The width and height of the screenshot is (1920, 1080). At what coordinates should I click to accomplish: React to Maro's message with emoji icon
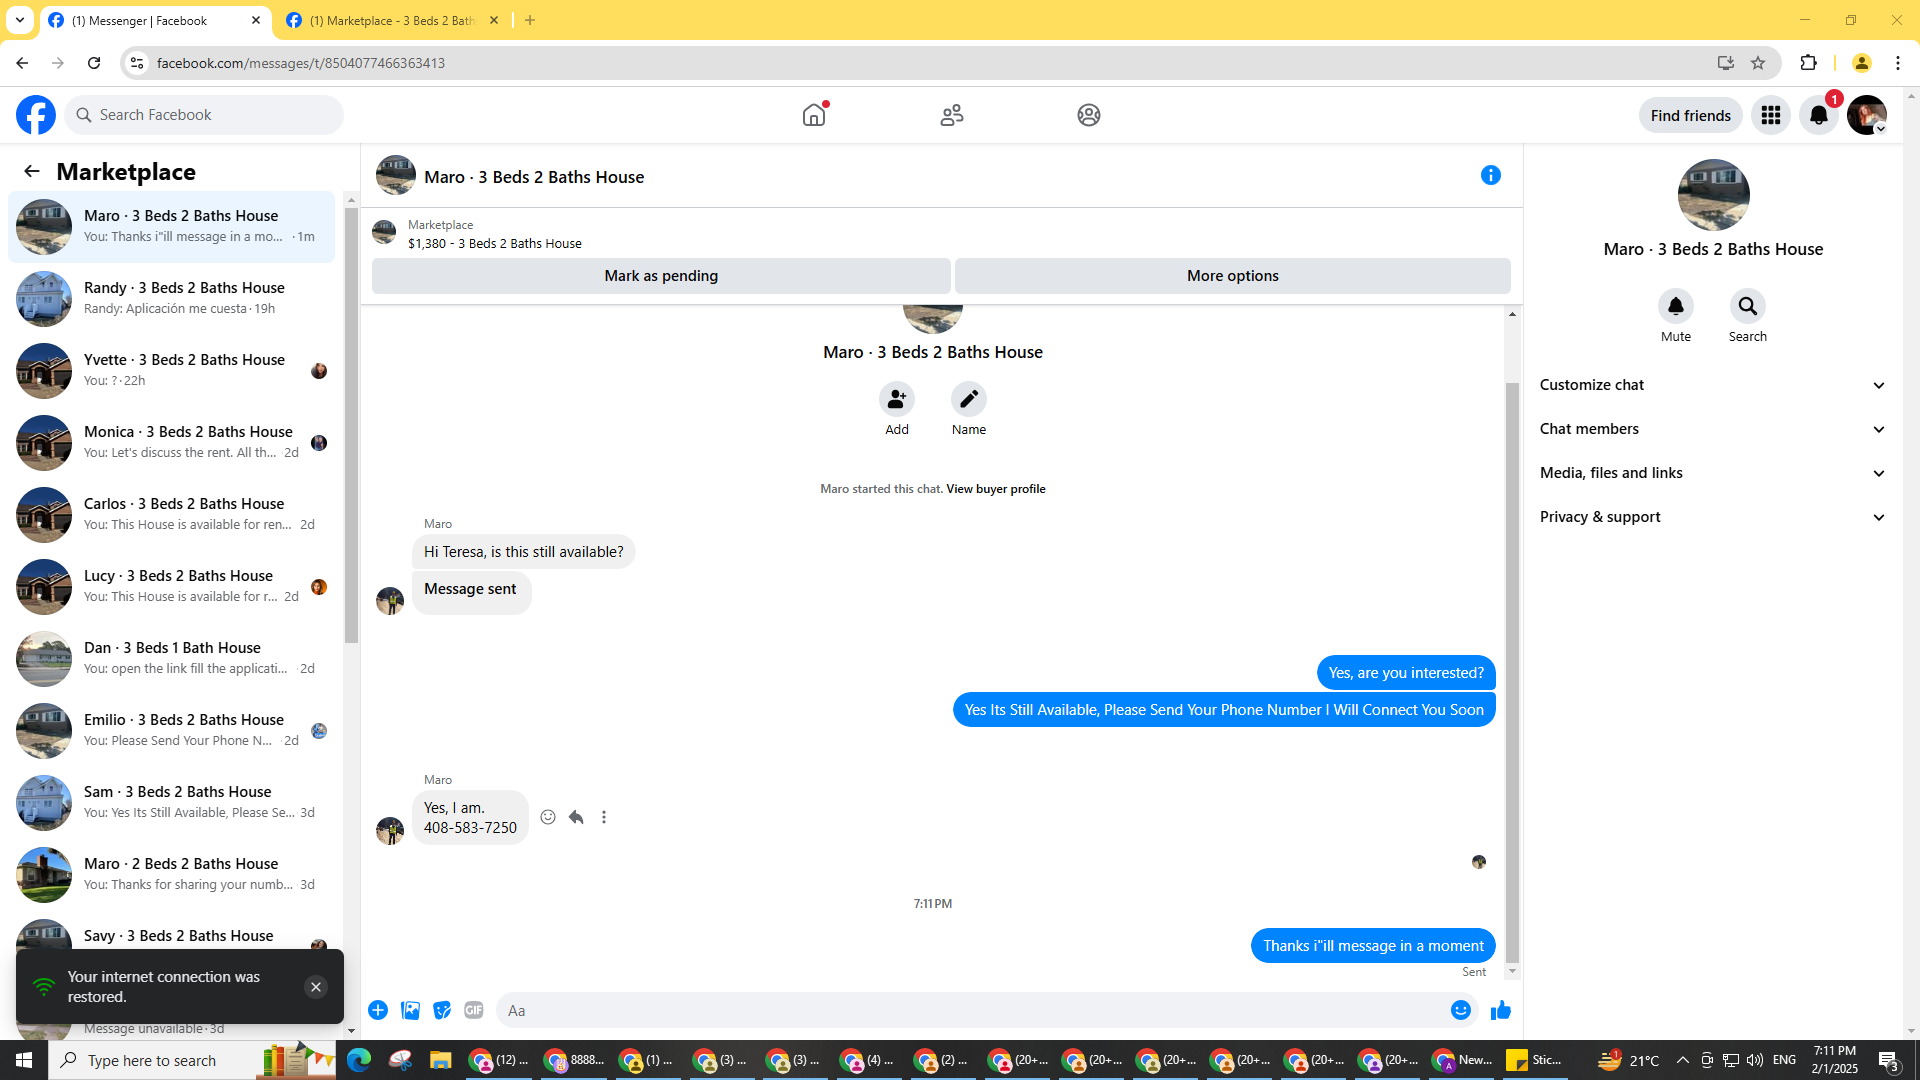[548, 818]
